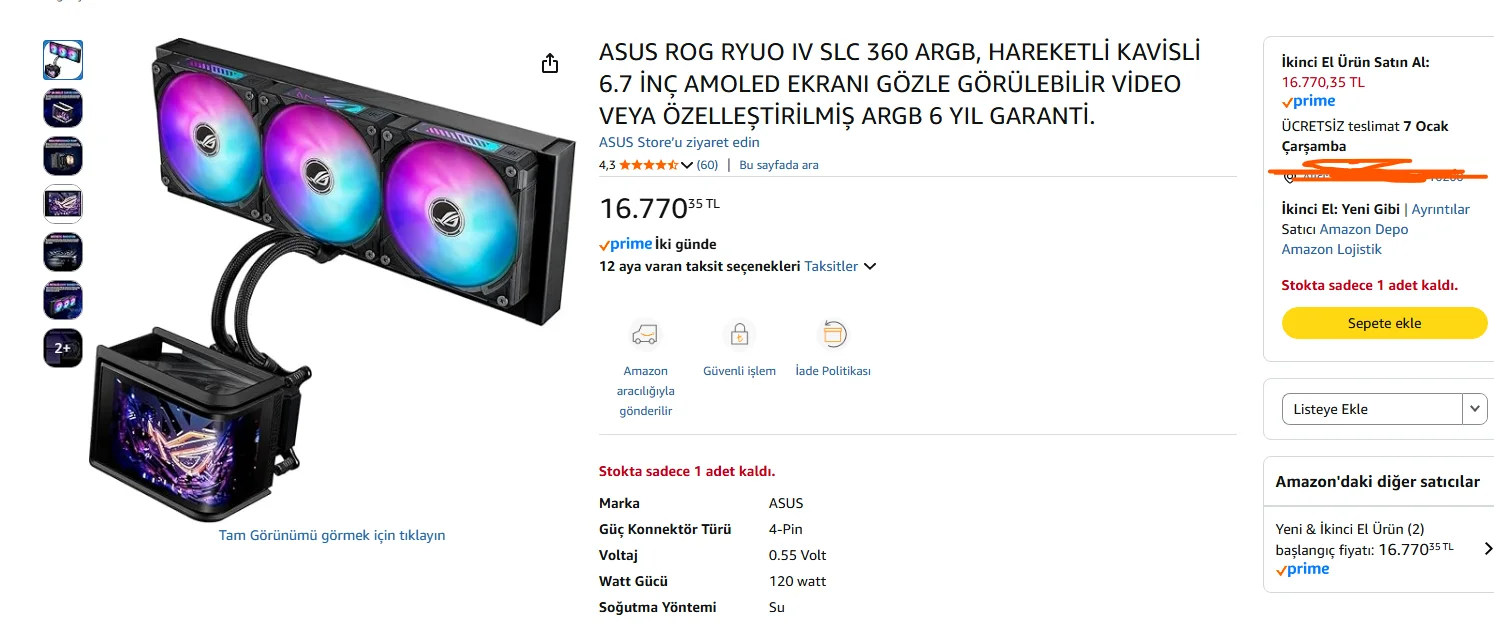Open the 2+ more images thumbnail
The height and width of the screenshot is (625, 1494).
63,348
